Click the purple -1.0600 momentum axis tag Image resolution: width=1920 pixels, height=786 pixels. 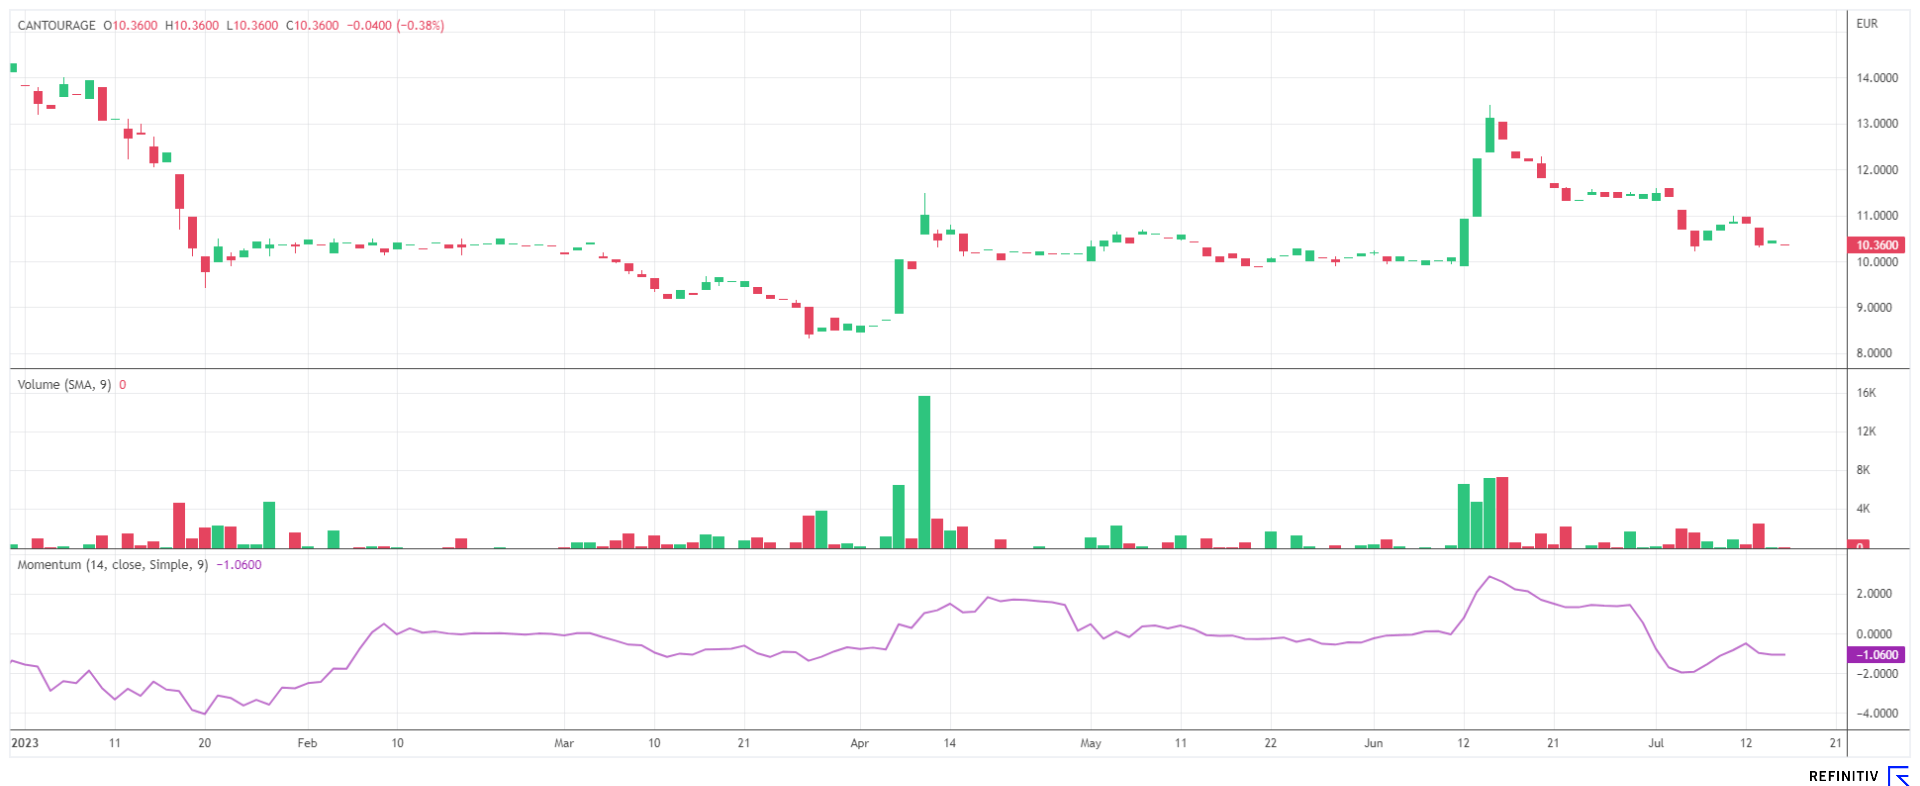click(1877, 655)
